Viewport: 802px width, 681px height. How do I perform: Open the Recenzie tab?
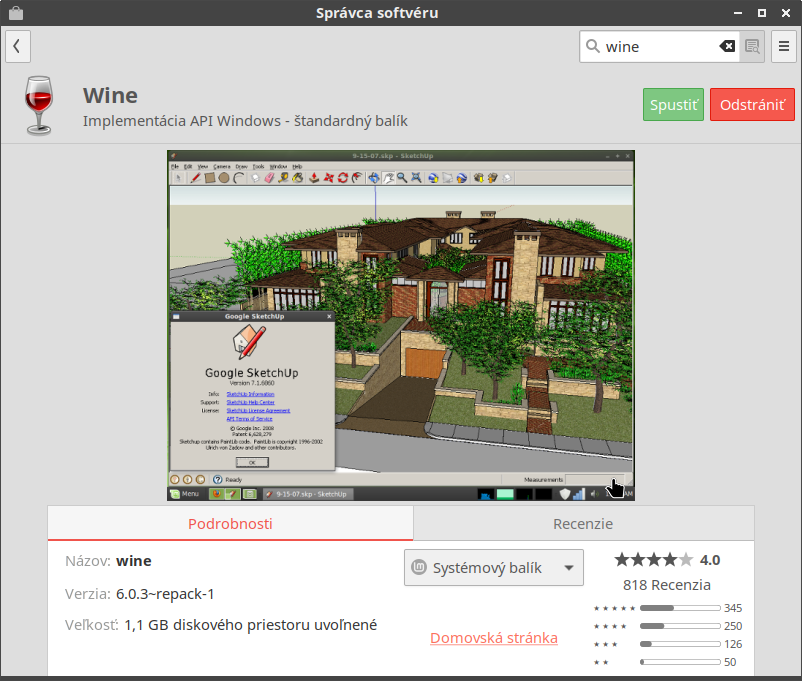pyautogui.click(x=583, y=523)
